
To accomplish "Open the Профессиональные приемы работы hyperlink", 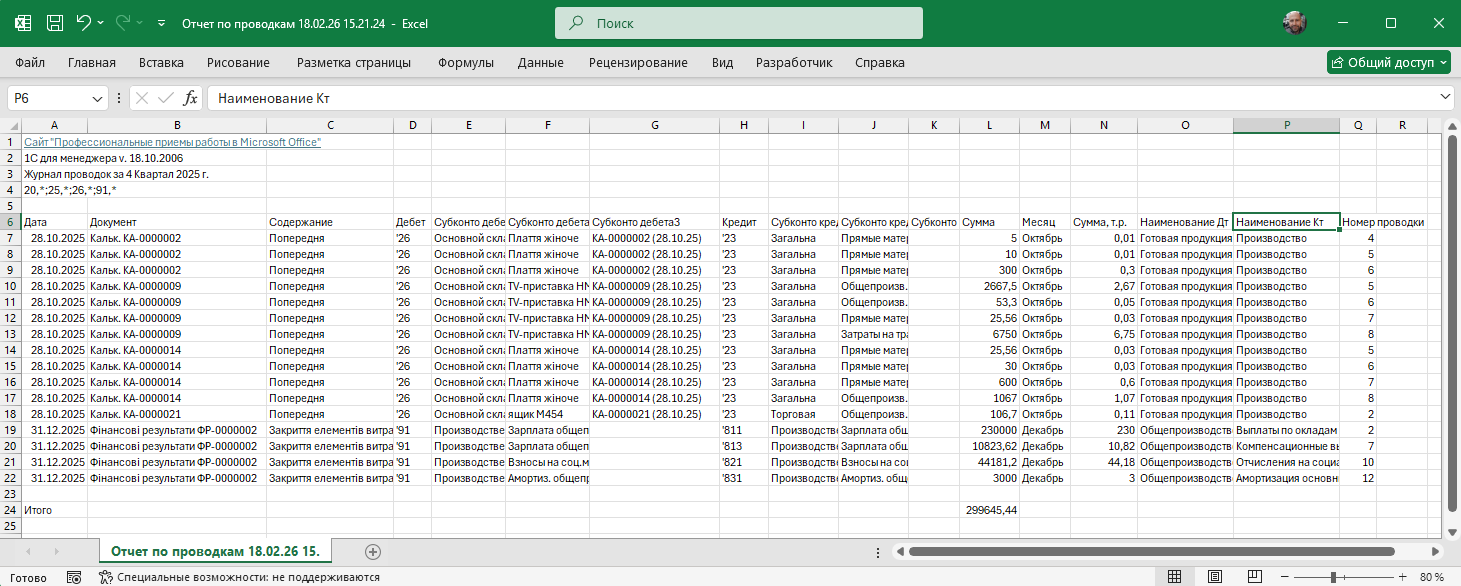I will 172,142.
